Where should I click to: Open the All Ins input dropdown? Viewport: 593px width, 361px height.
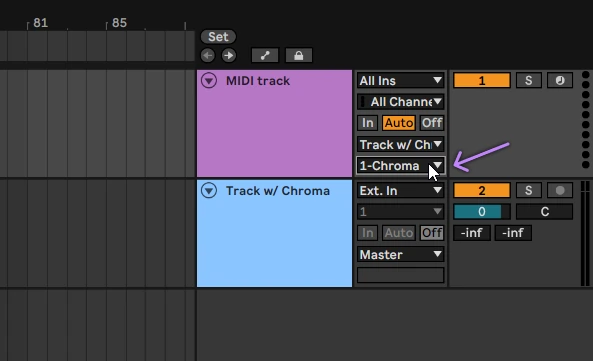point(401,81)
